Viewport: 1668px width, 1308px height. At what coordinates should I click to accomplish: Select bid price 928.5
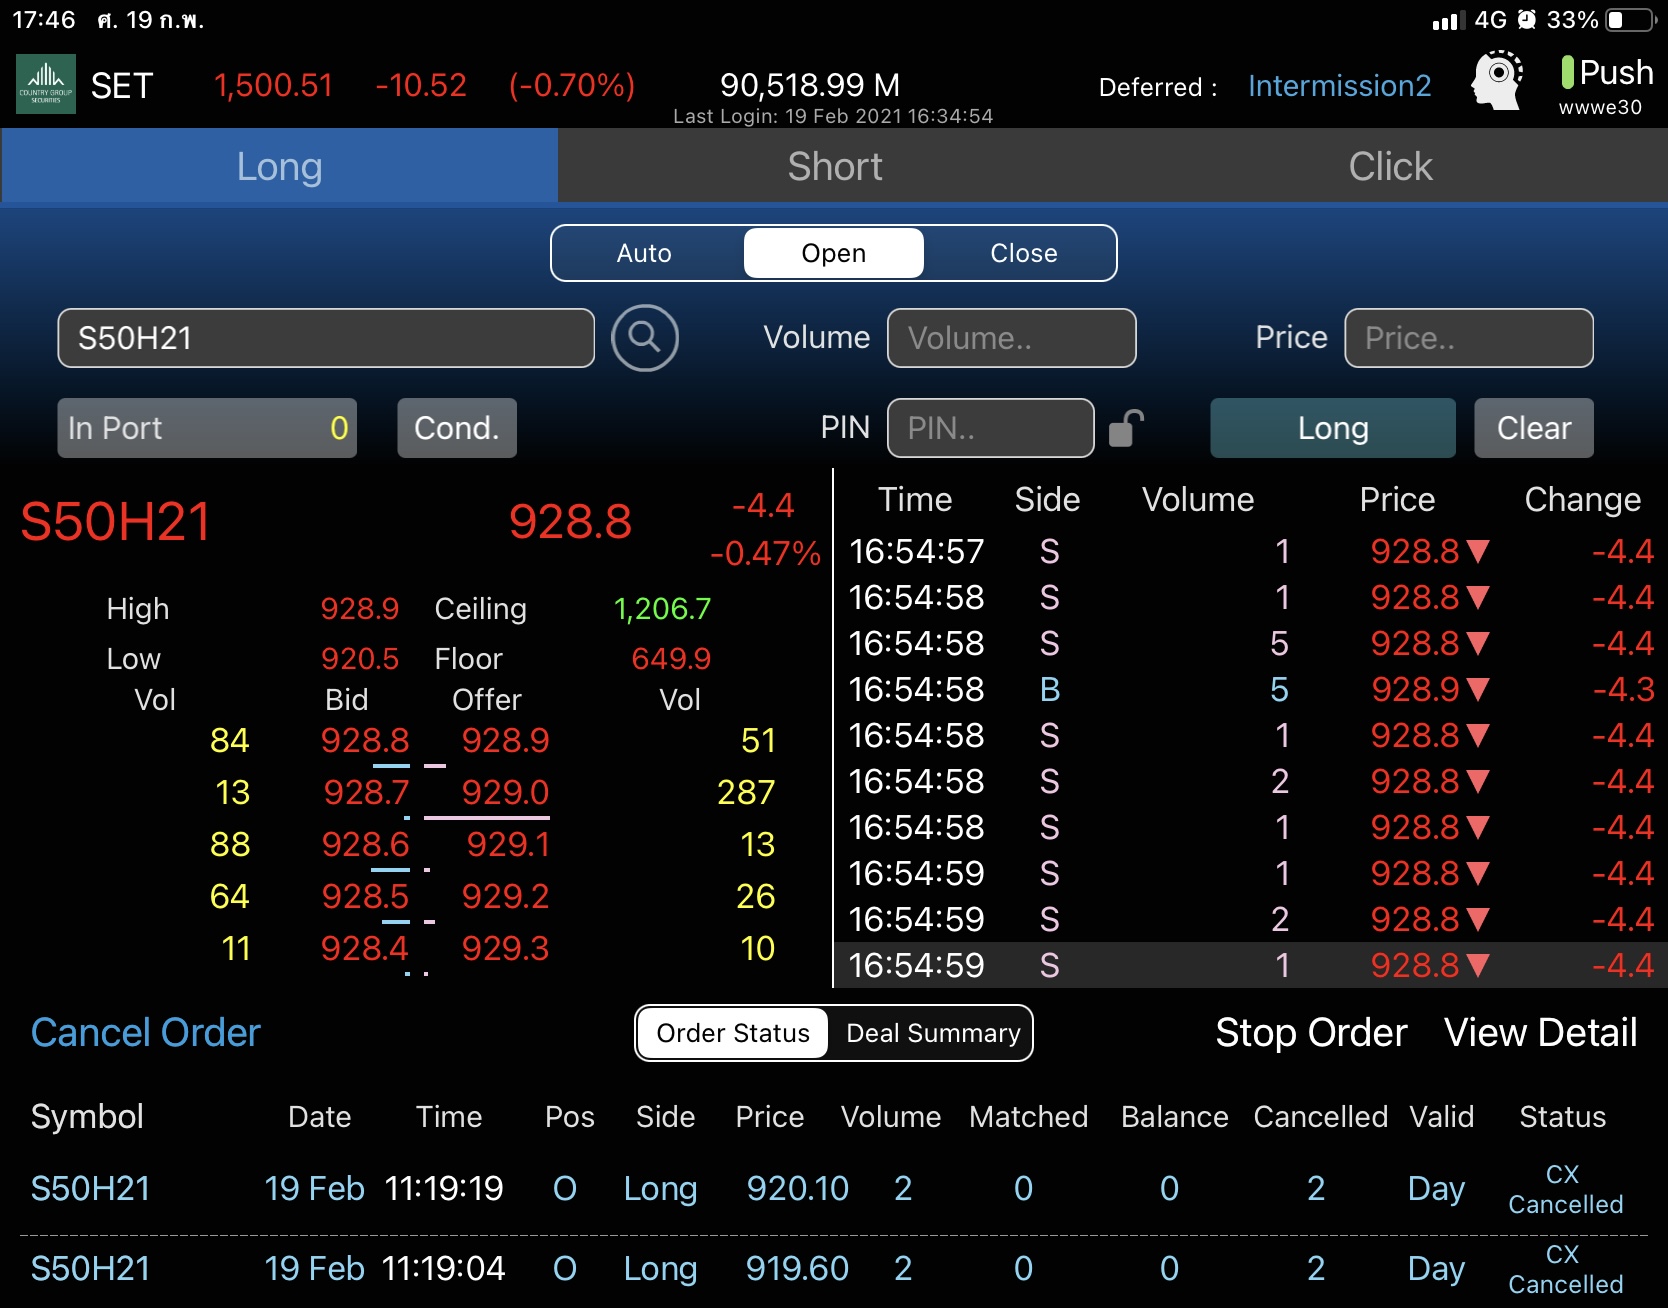point(365,896)
